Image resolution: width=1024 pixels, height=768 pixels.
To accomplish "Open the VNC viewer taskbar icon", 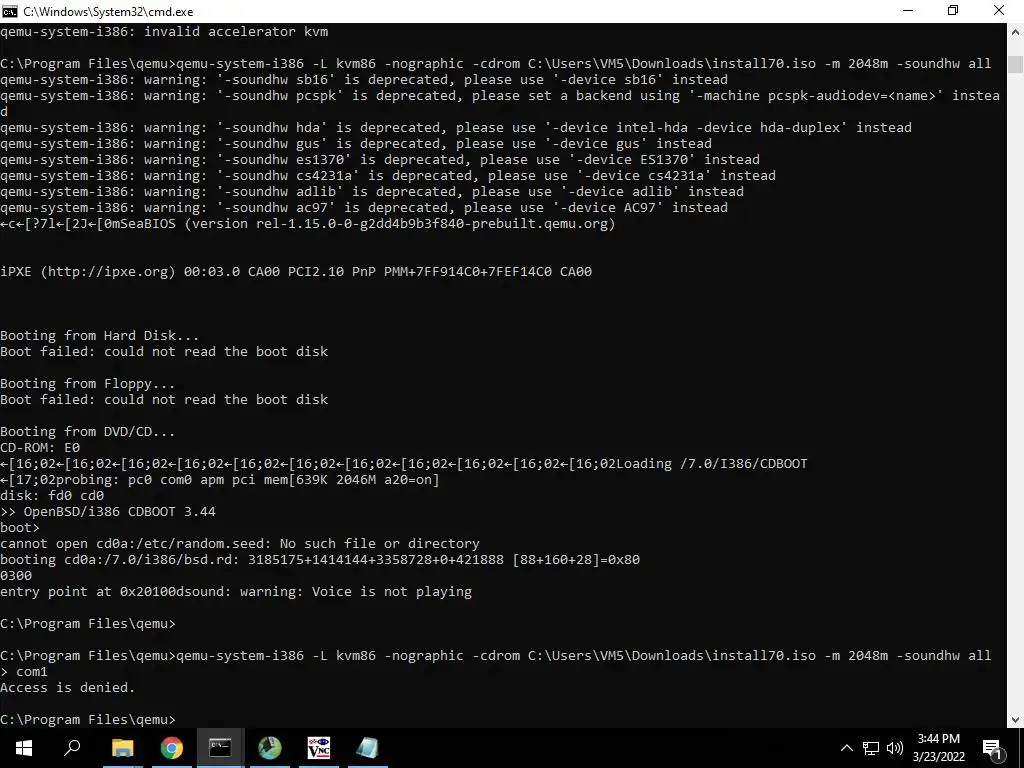I will [x=319, y=748].
